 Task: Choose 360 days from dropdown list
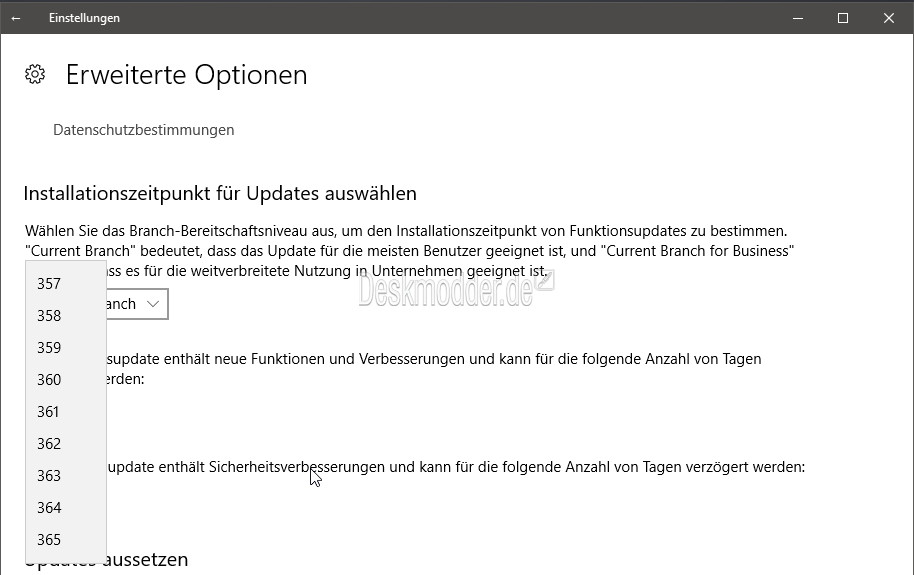pos(66,380)
